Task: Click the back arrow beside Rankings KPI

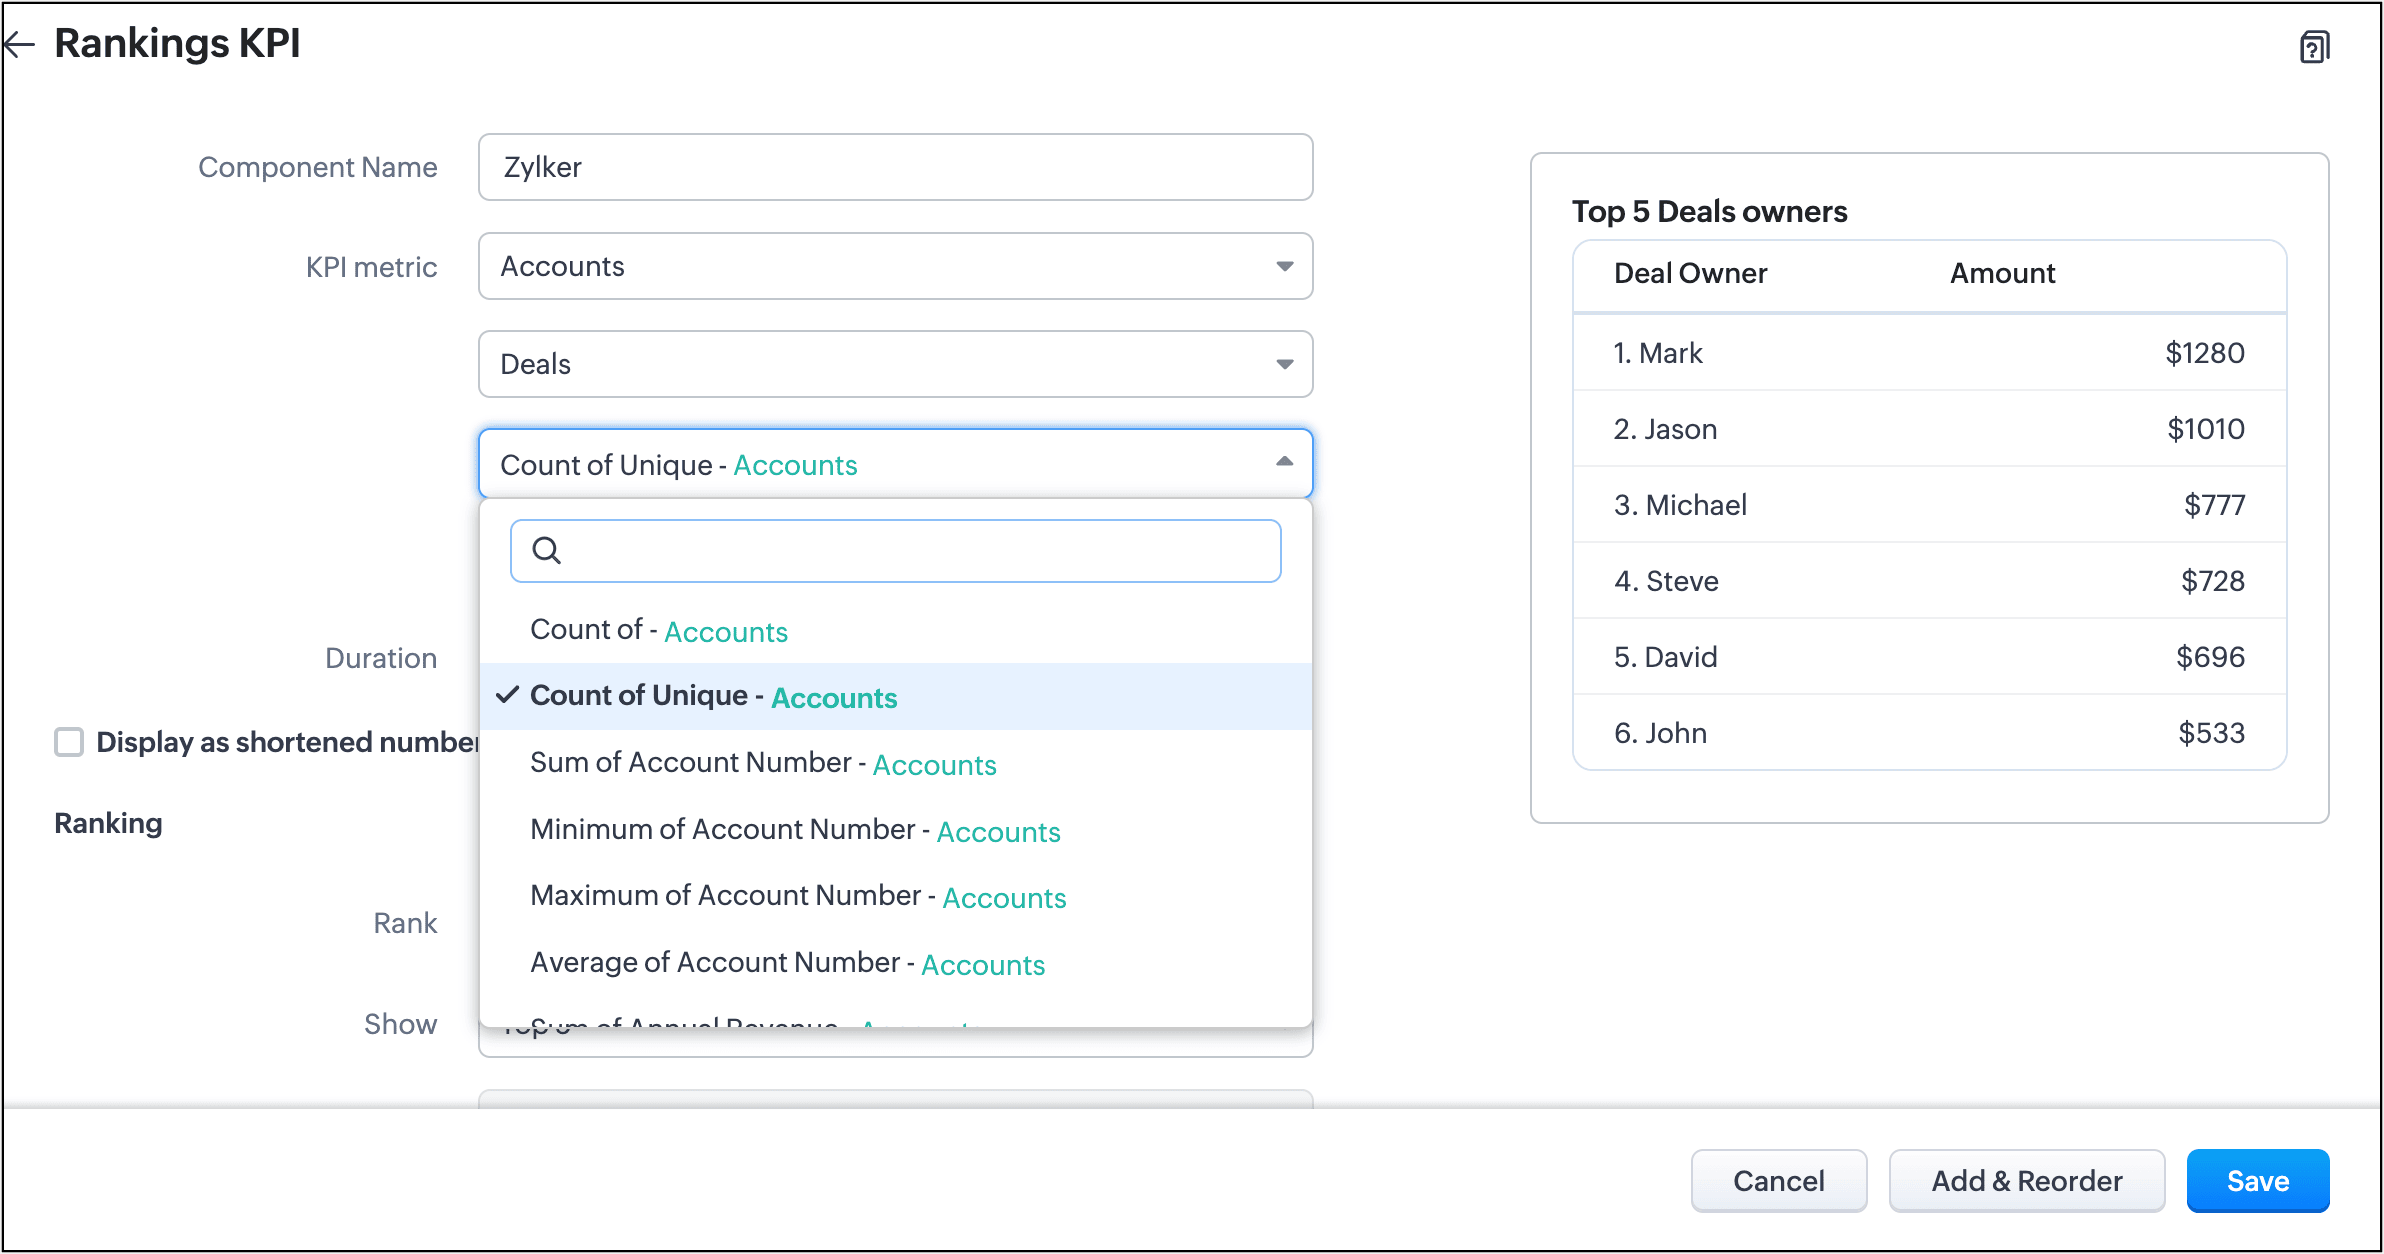Action: tap(18, 43)
